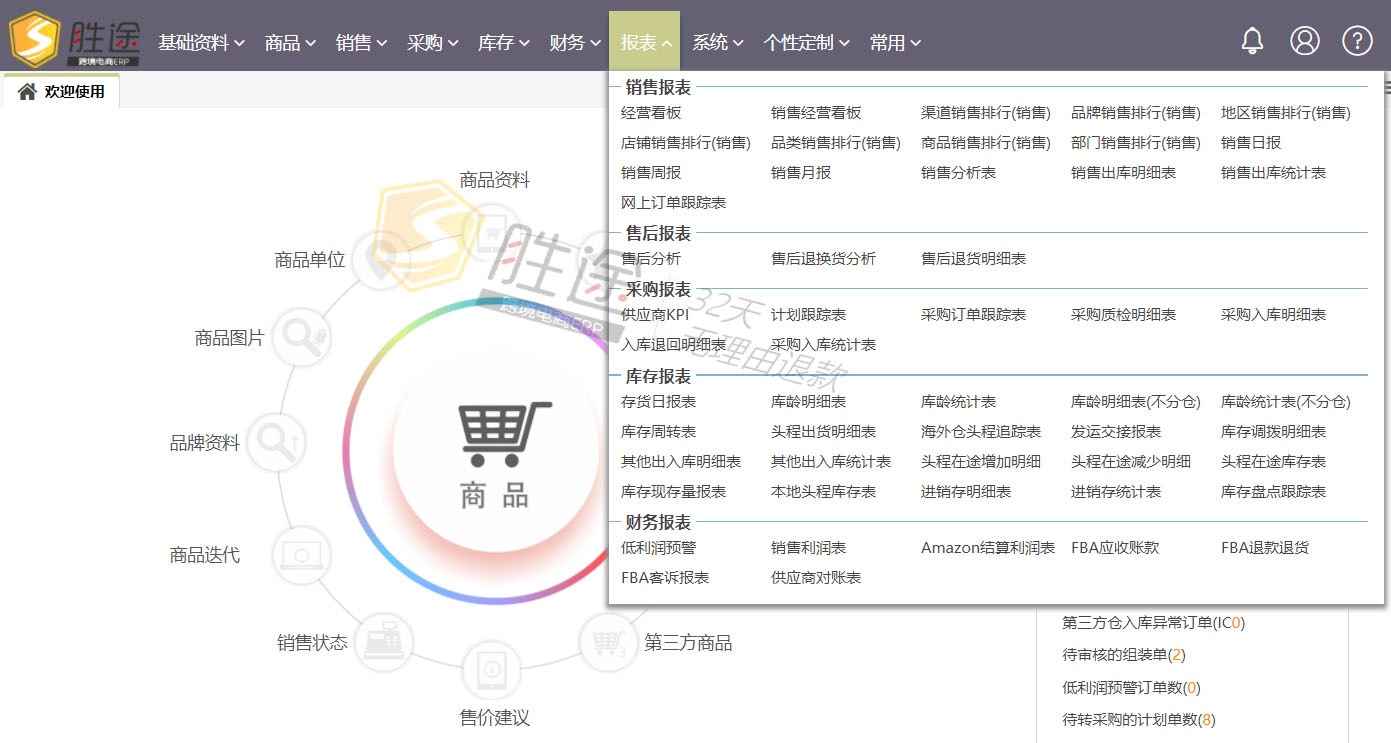Open the 销售月报 report
1391x743 pixels.
tap(801, 173)
